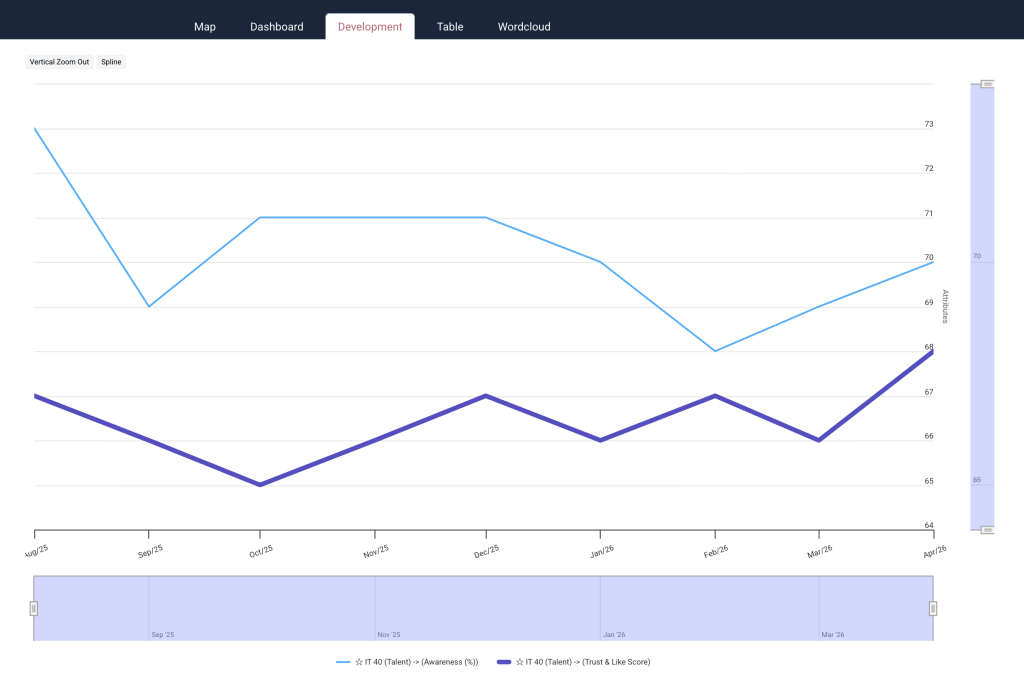1024x688 pixels.
Task: Click the purple Trust & Like legend marker
Action: click(504, 662)
